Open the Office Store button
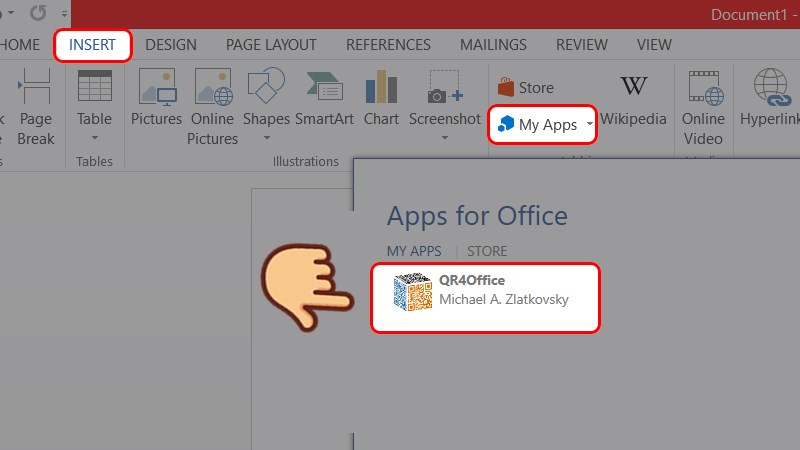The height and width of the screenshot is (450, 800). (526, 87)
